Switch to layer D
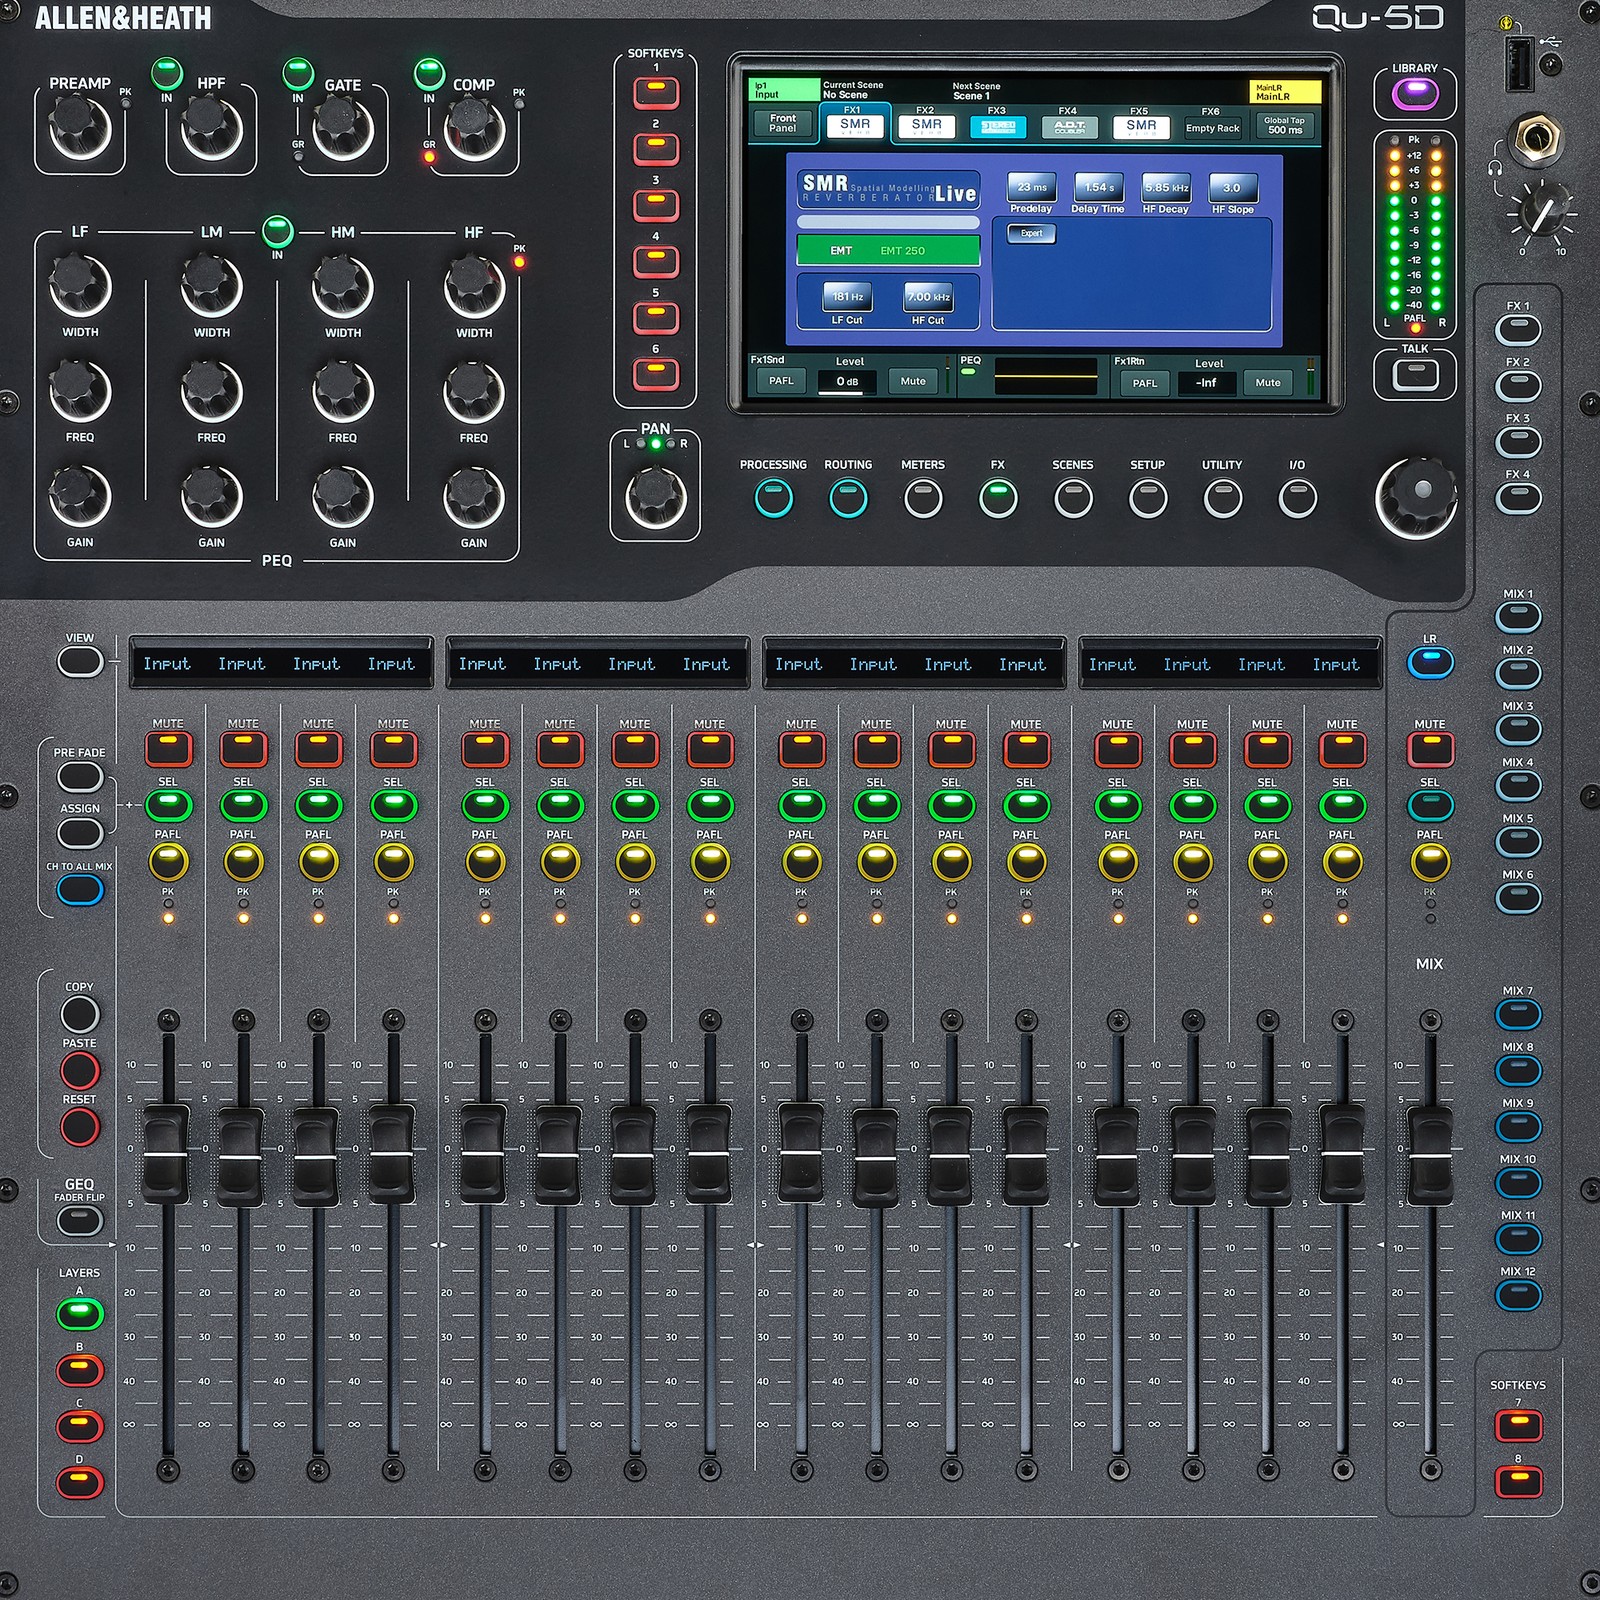1600x1600 pixels. point(80,1482)
